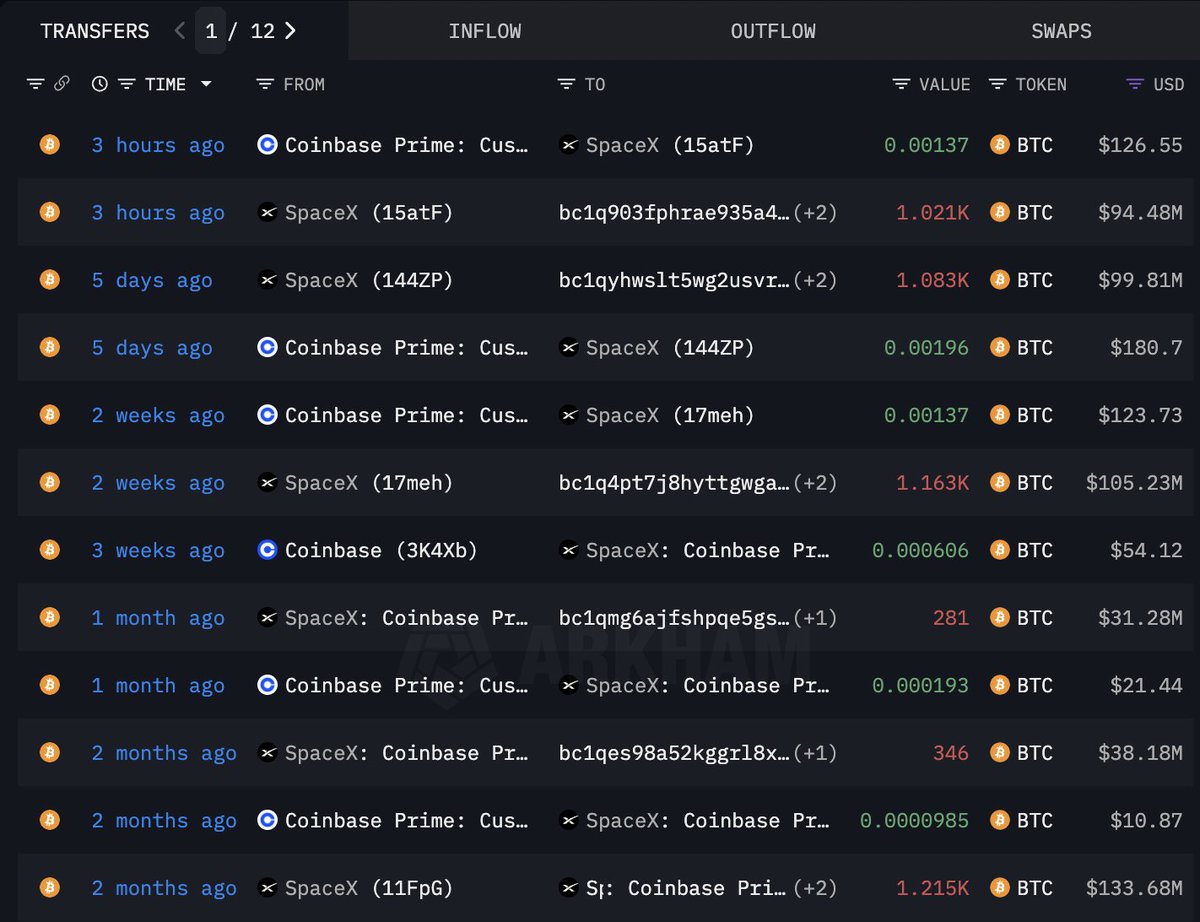Go to the previous transfers page
The image size is (1200, 922).
180,30
